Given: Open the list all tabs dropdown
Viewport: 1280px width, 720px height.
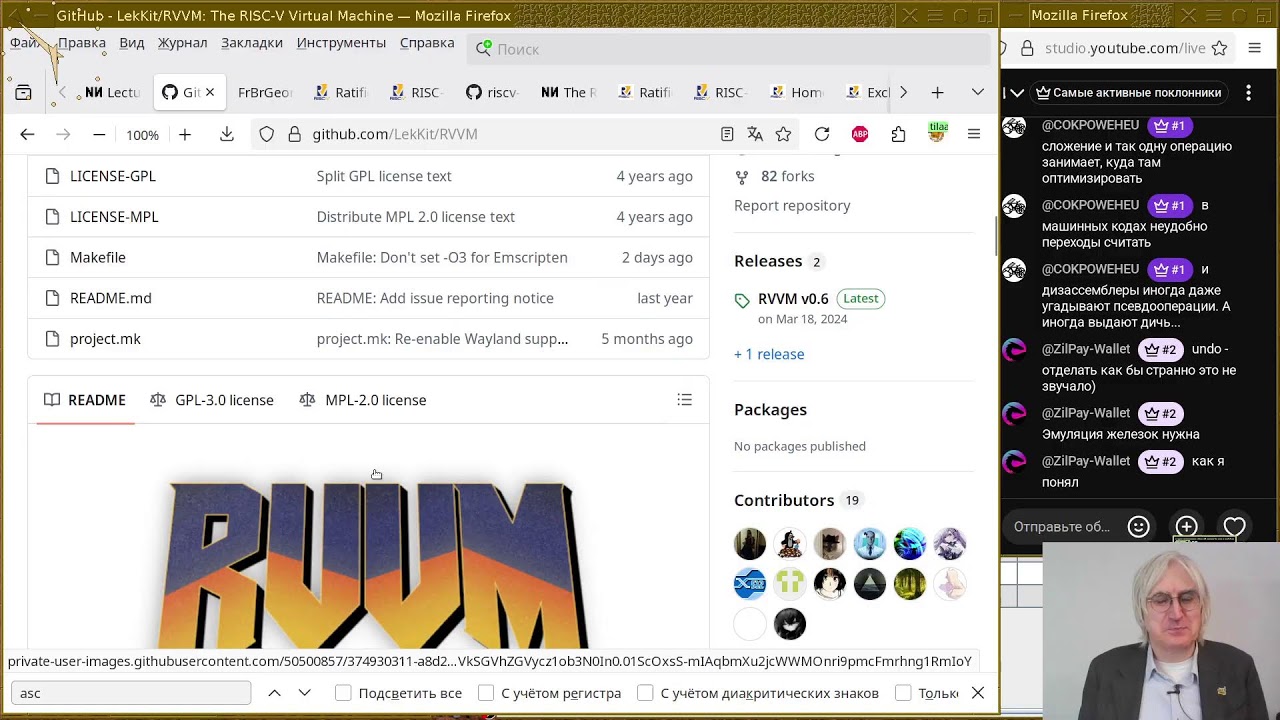Looking at the screenshot, I should [x=978, y=92].
